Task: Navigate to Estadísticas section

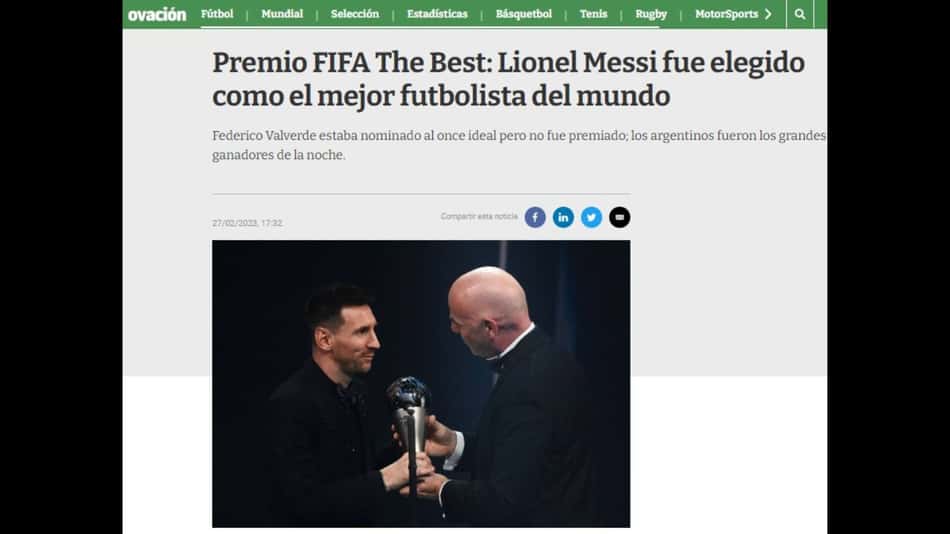Action: [x=437, y=14]
